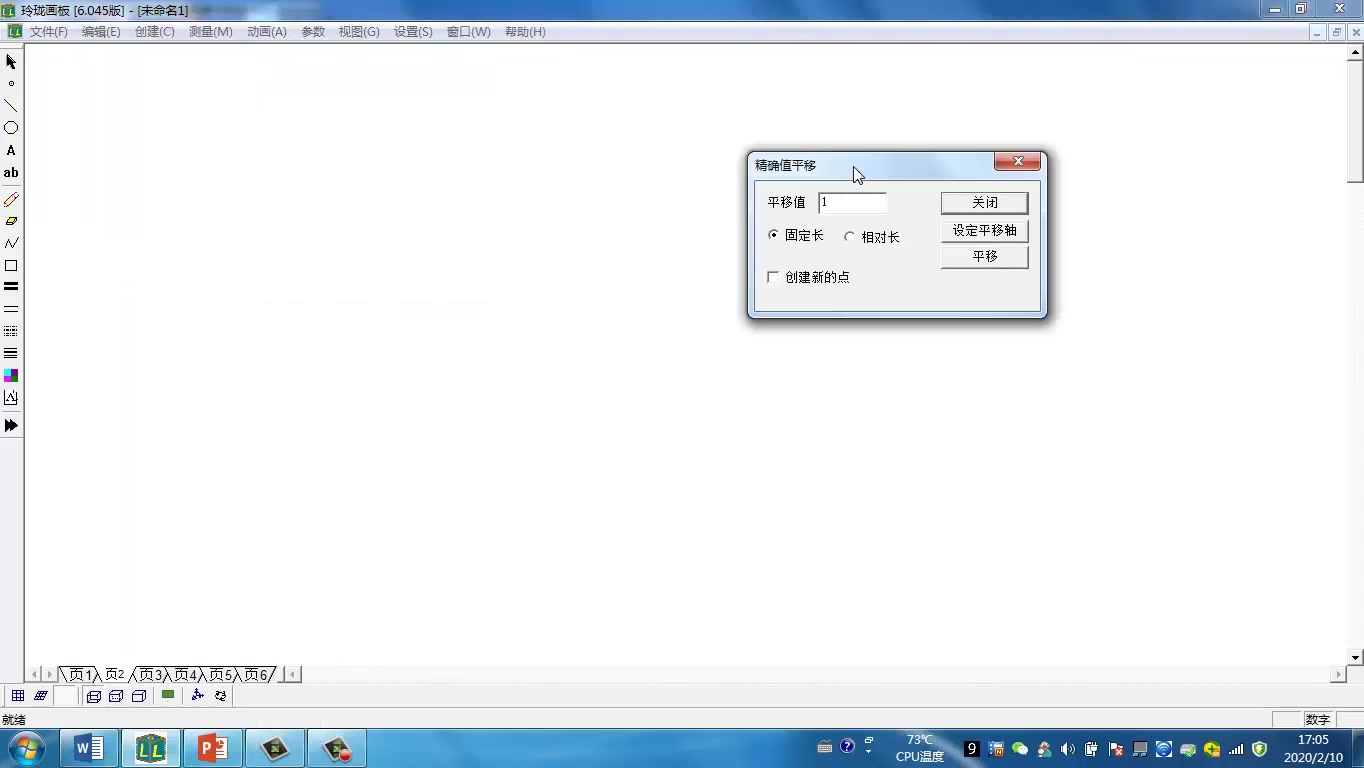Switch to the 页3 tab
1364x768 pixels.
(150, 675)
